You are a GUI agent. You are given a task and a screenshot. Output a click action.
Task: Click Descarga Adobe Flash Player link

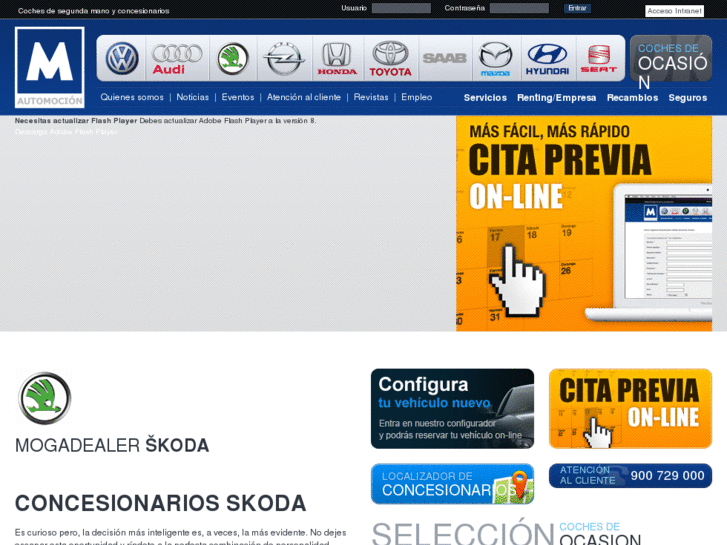point(66,132)
